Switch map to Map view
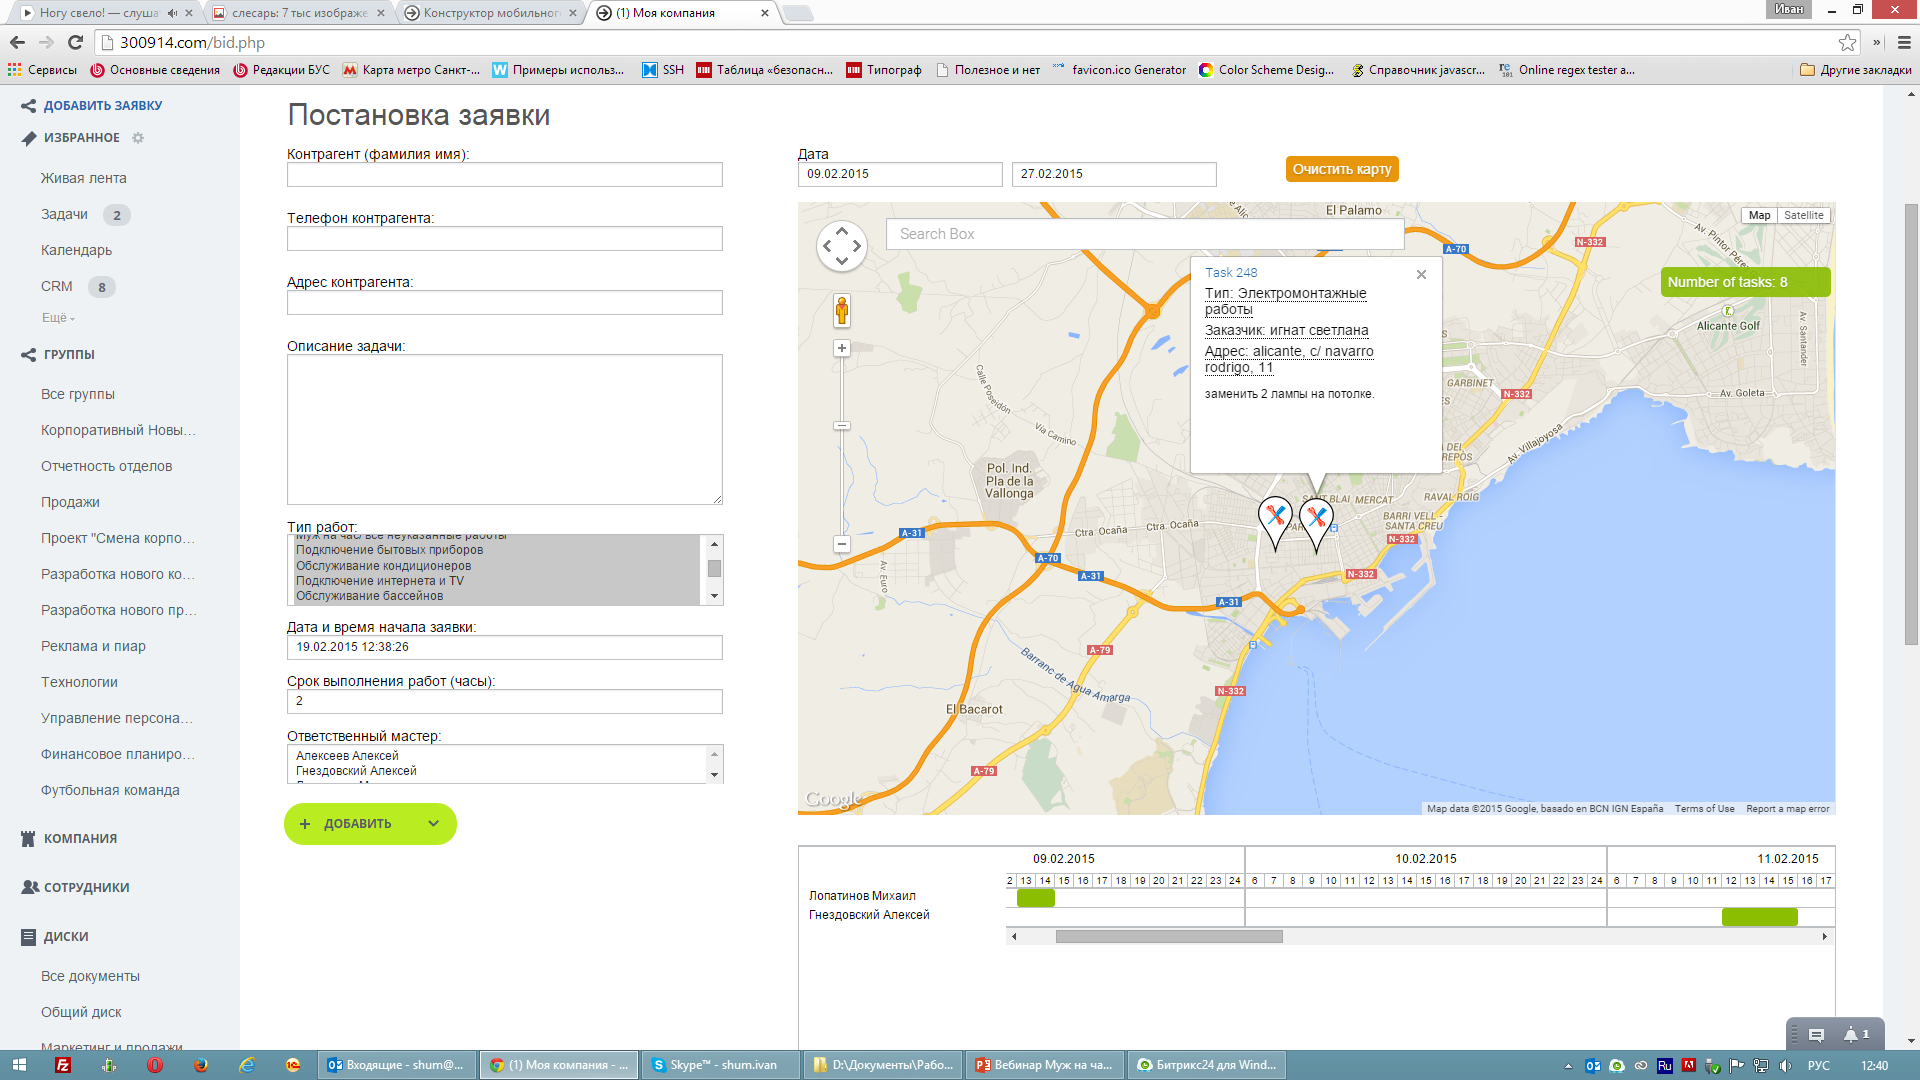The height and width of the screenshot is (1080, 1920). click(x=1759, y=215)
